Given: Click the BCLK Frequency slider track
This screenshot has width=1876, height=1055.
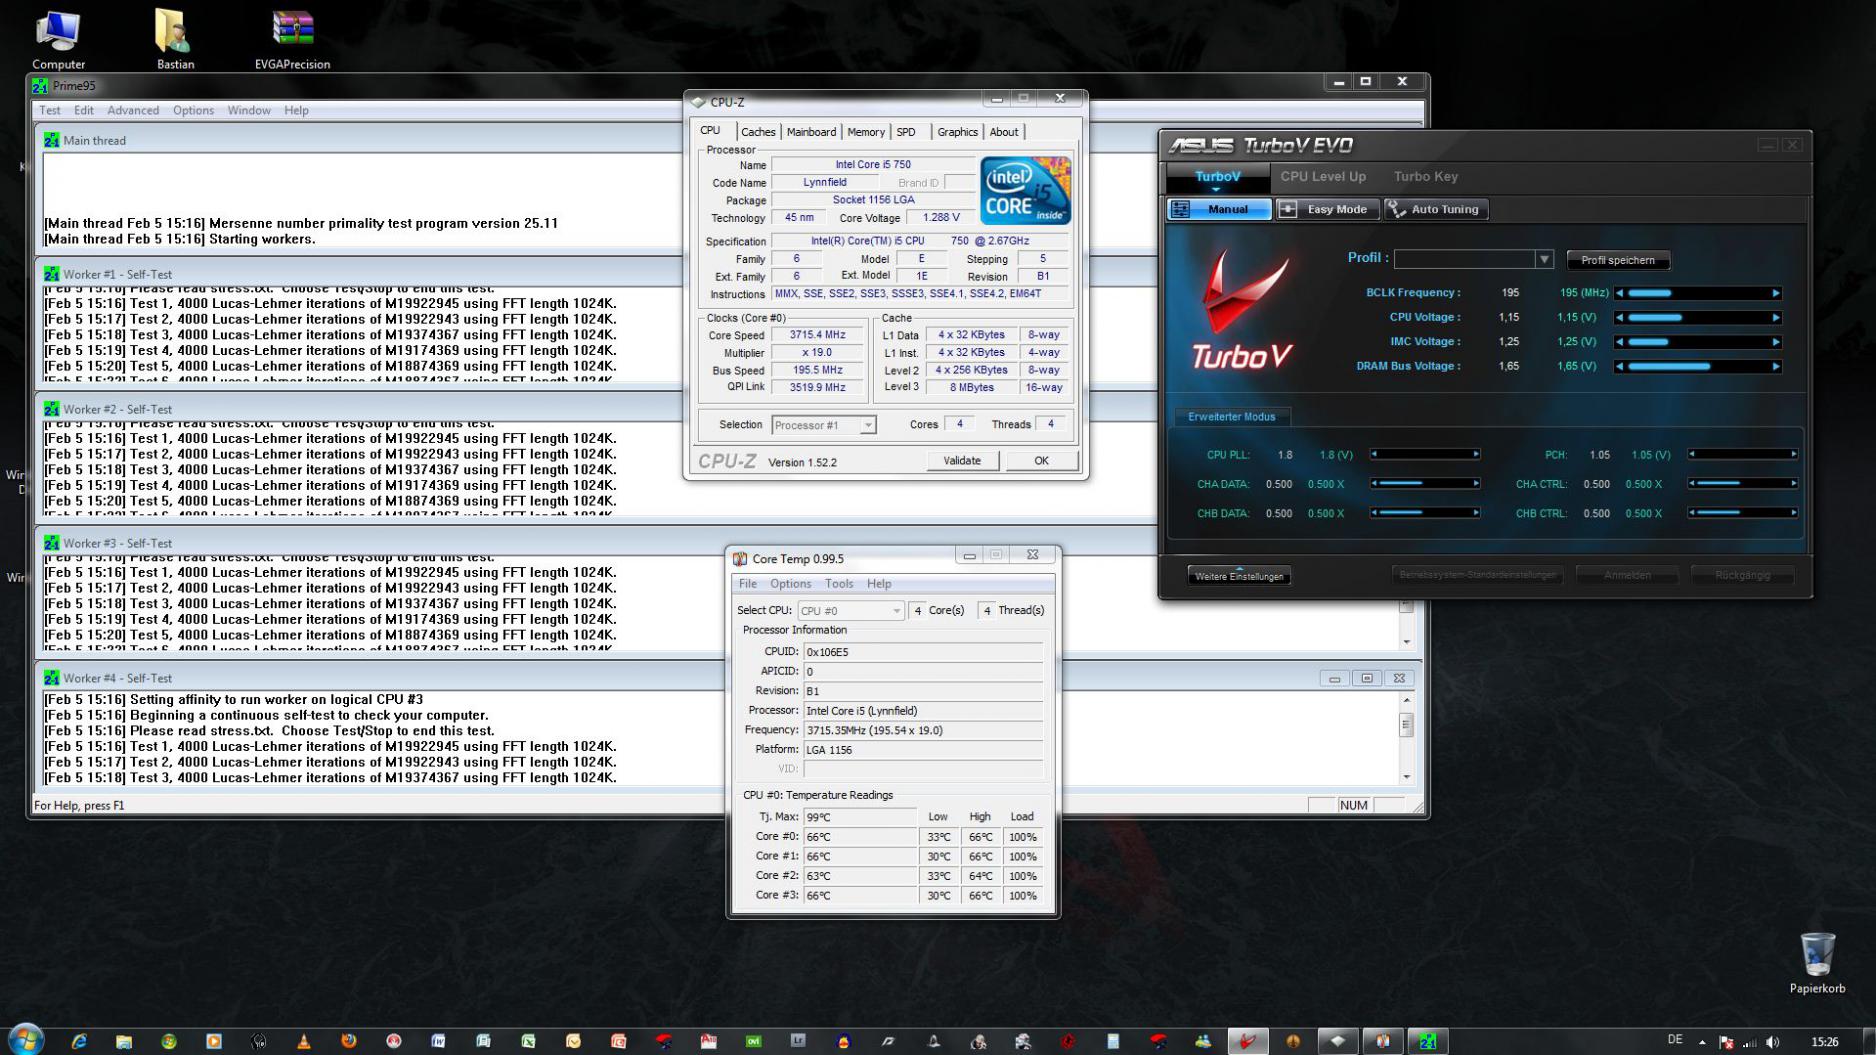Looking at the screenshot, I should (1697, 293).
